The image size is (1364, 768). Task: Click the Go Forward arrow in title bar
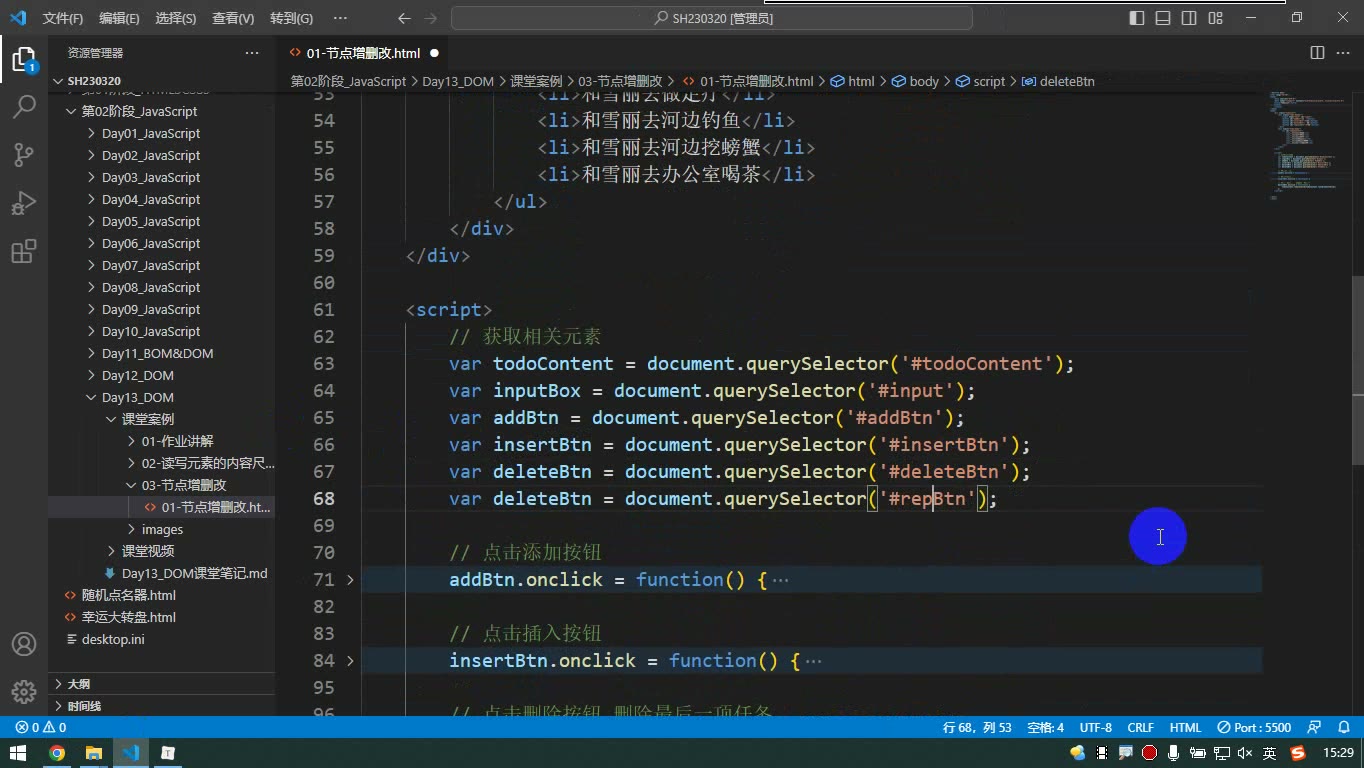point(431,18)
